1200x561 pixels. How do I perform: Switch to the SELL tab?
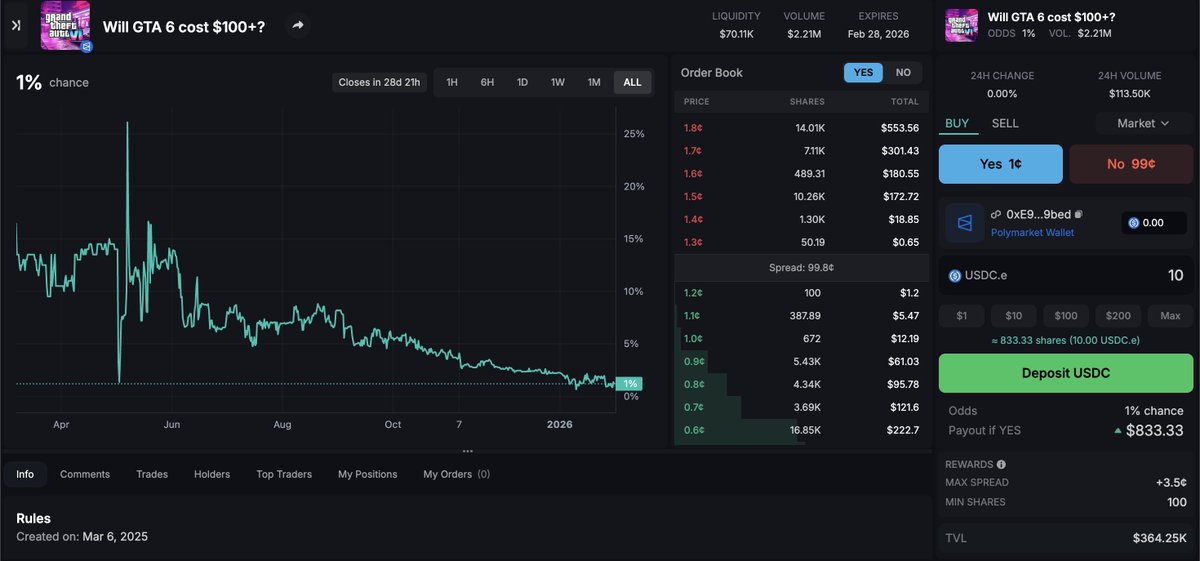(1005, 123)
